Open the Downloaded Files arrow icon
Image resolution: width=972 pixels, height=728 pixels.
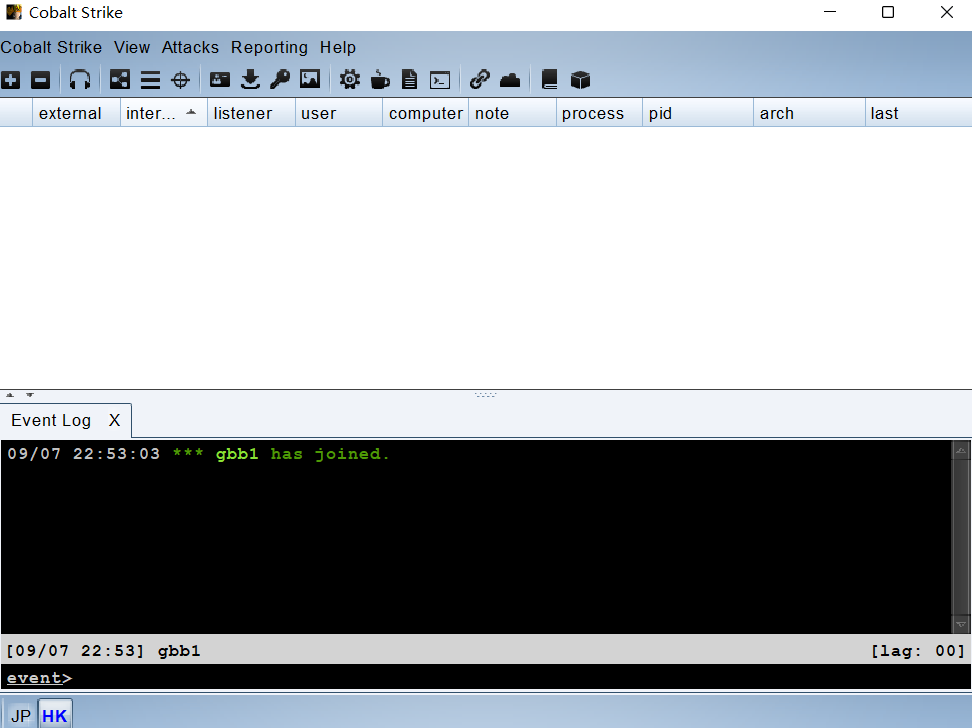click(250, 80)
